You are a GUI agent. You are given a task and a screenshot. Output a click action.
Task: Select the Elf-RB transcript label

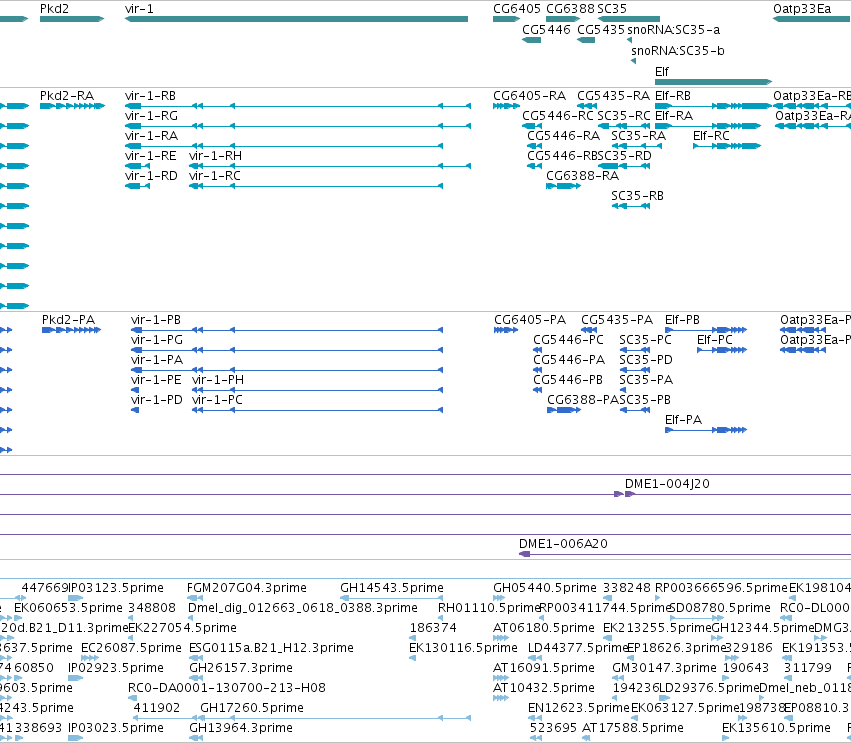672,96
